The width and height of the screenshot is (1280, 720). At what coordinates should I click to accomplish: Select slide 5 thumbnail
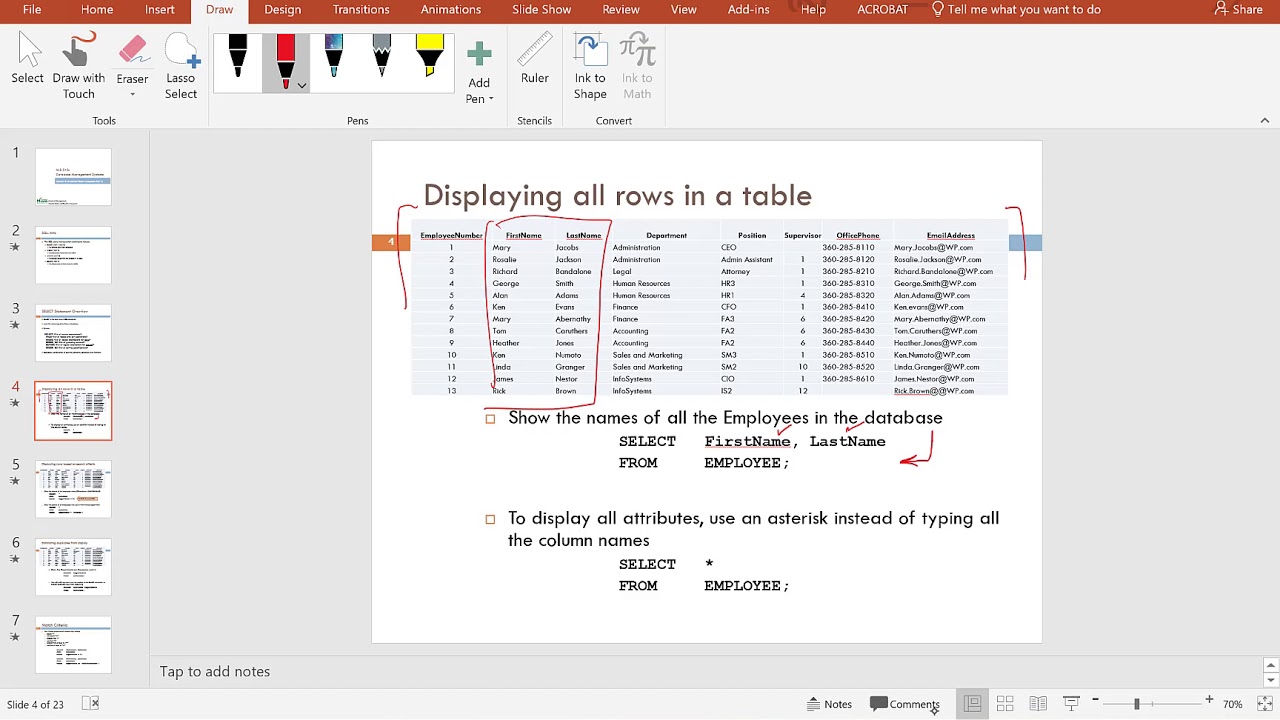coord(73,489)
